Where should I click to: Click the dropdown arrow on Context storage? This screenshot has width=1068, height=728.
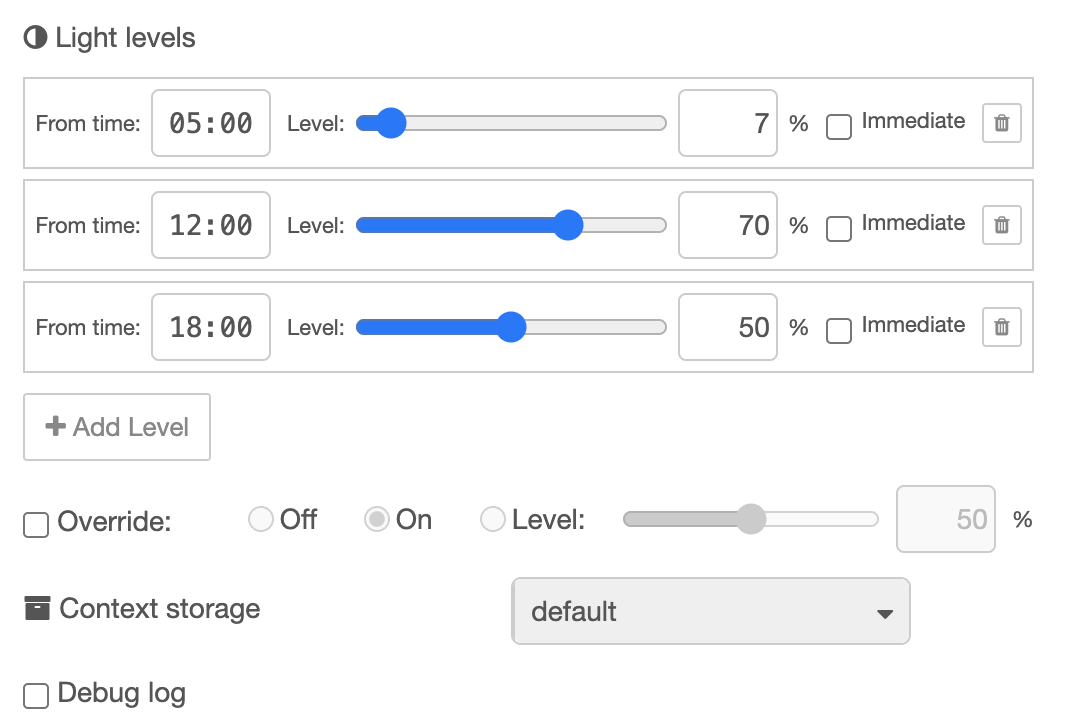tap(884, 611)
